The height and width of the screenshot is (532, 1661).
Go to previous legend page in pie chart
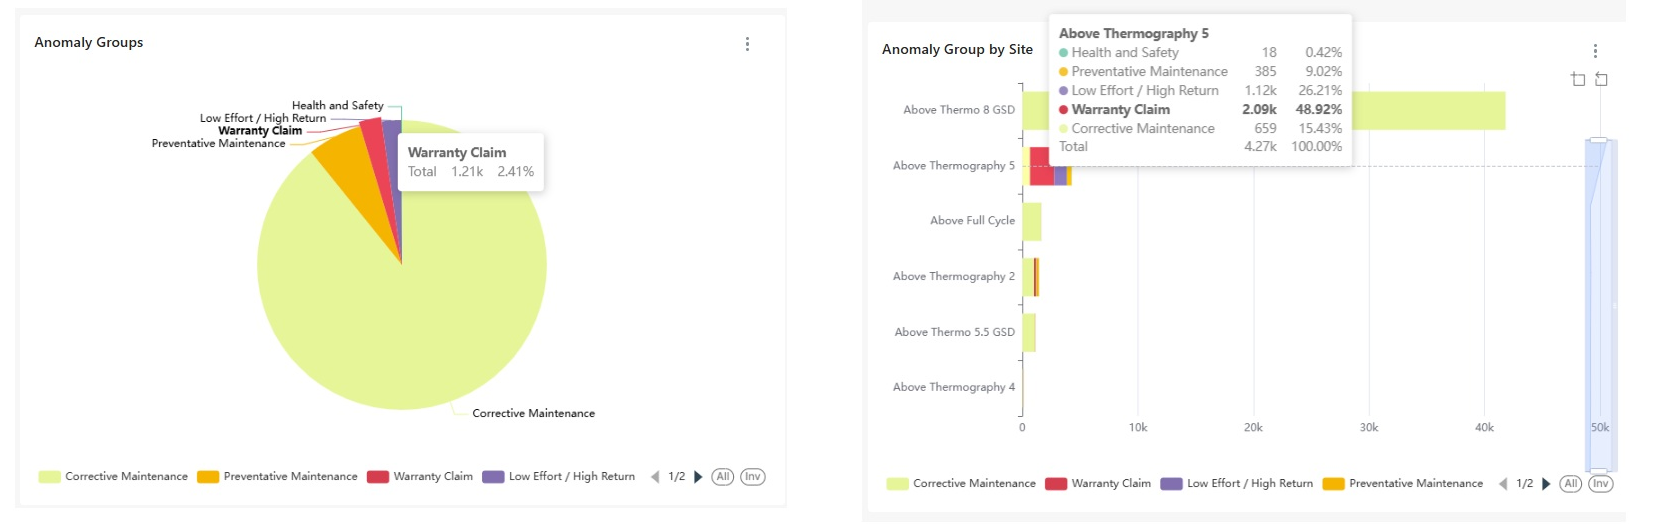point(655,477)
